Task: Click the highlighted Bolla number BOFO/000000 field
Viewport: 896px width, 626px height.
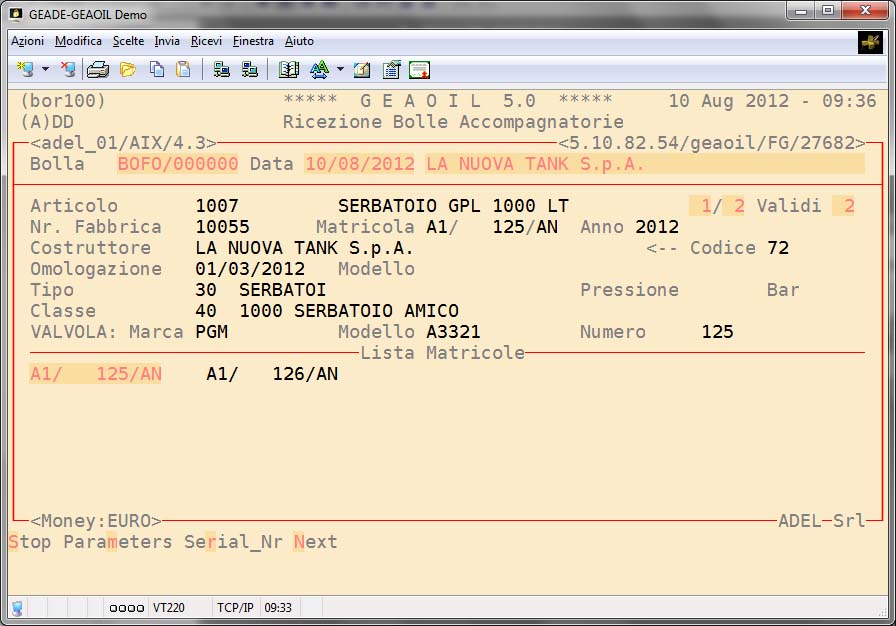Action: pos(178,164)
